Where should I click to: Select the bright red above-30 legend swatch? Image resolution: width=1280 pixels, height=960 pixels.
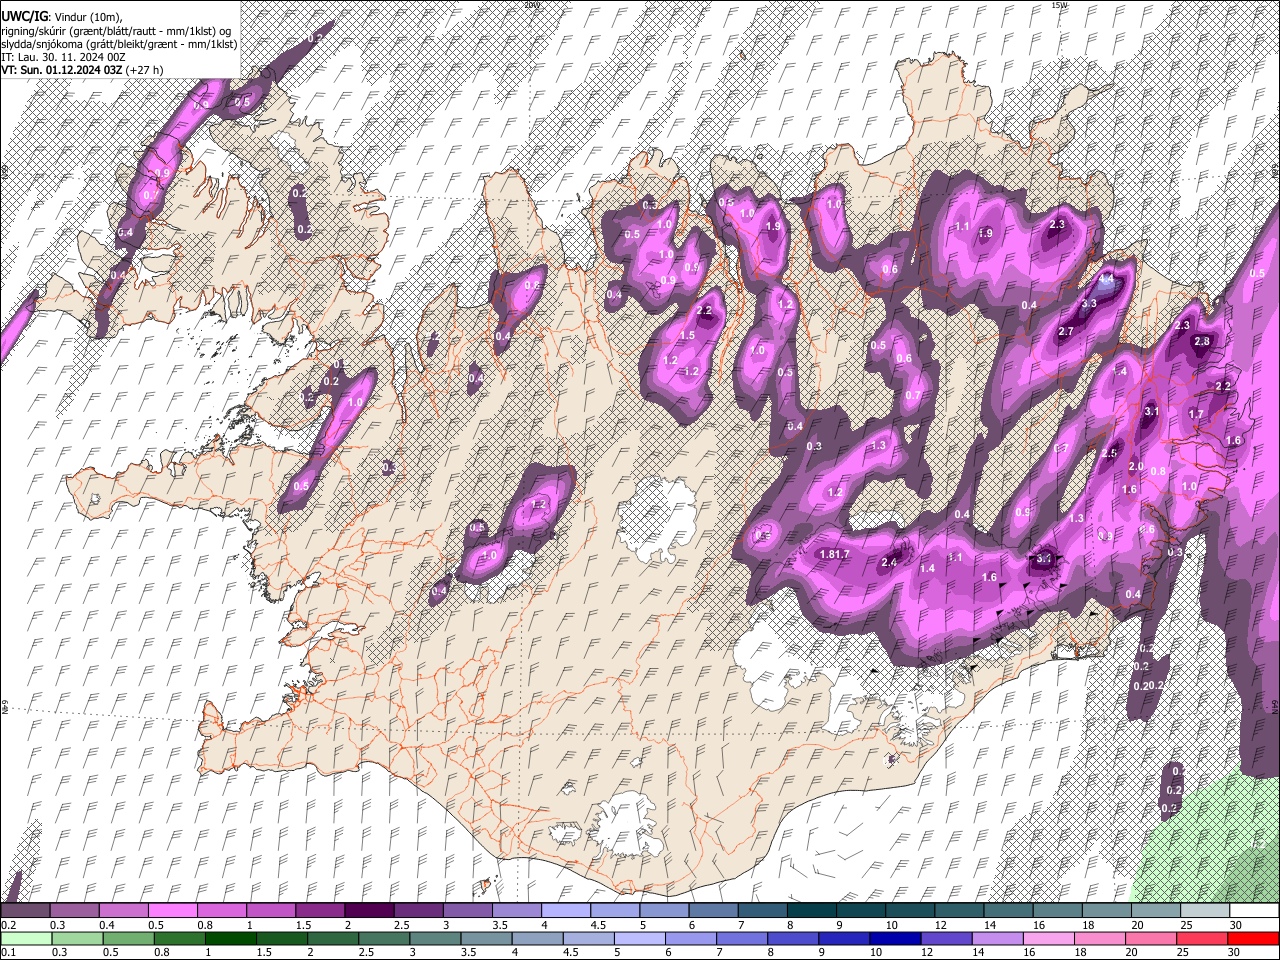click(x=1253, y=938)
